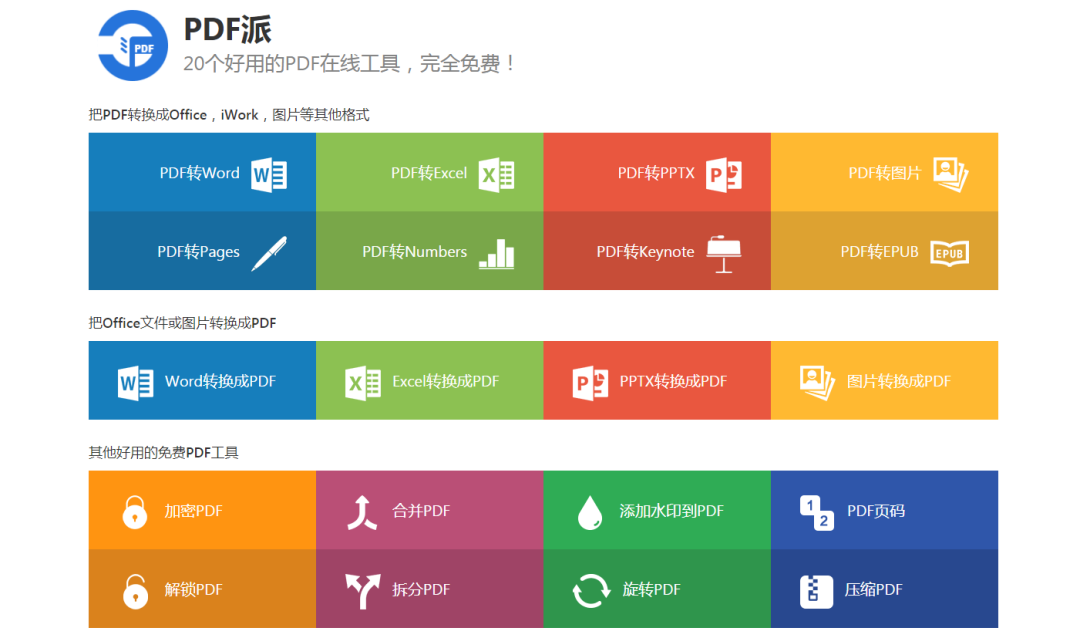Select the 加密PDF text label
The height and width of the screenshot is (638, 1080).
[x=194, y=511]
